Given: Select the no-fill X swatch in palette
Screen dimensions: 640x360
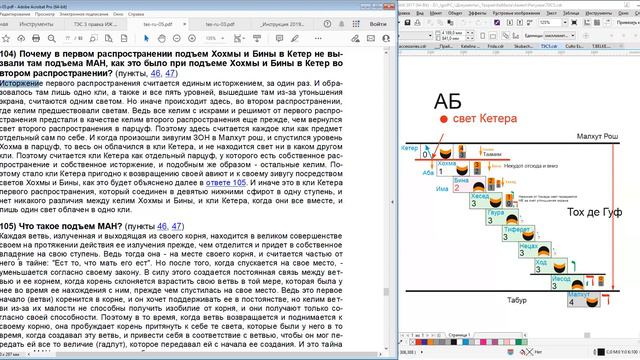Looking at the screenshot, I should (x=412, y=342).
